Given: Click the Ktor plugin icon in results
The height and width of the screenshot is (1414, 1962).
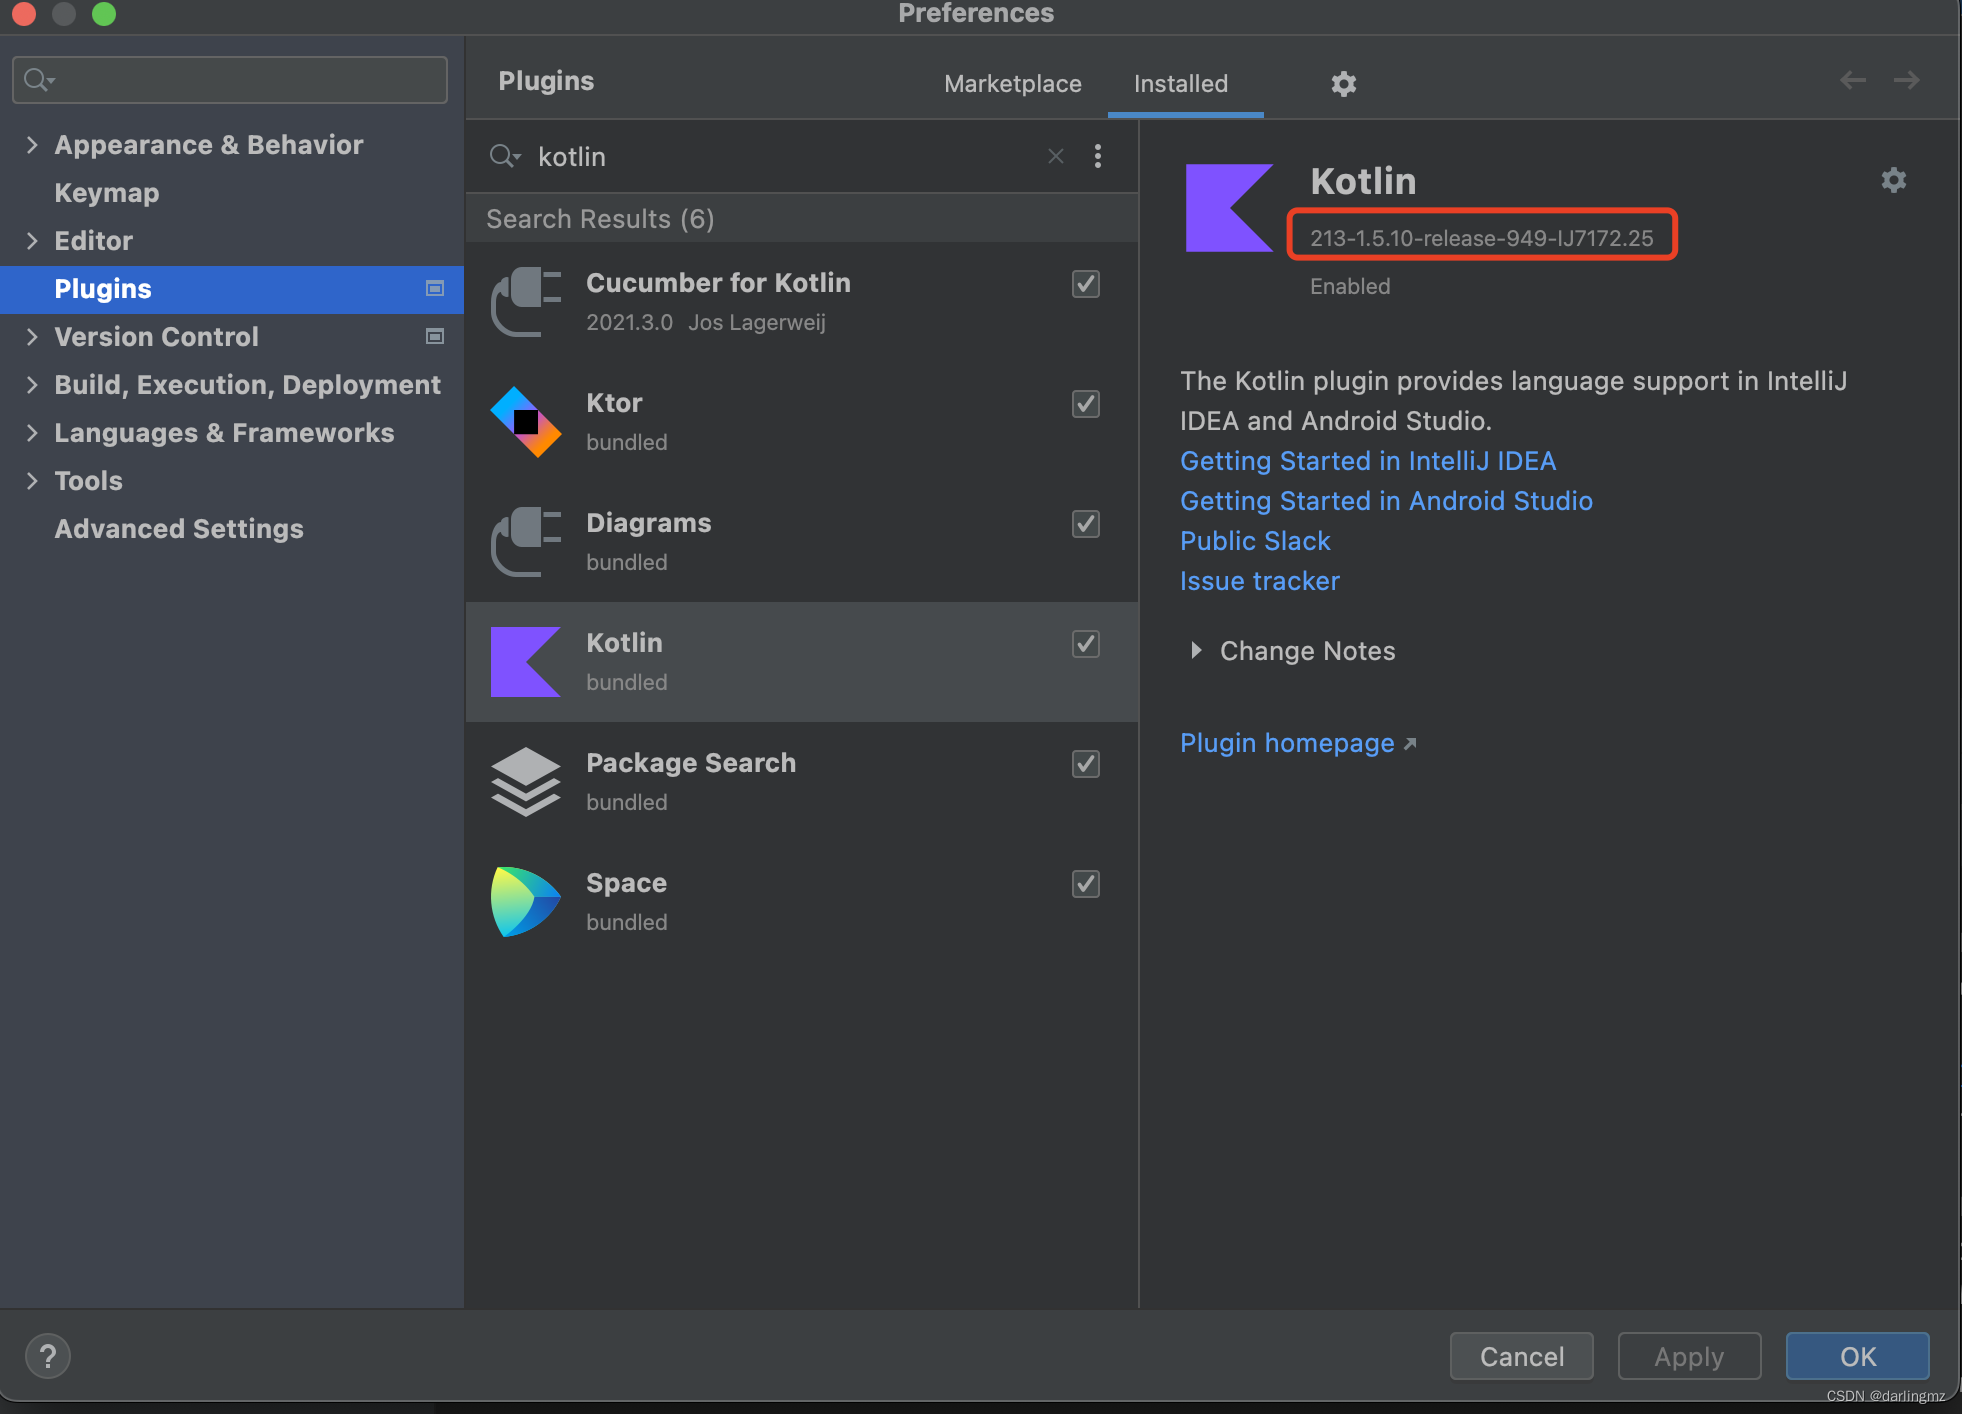Looking at the screenshot, I should 526,422.
